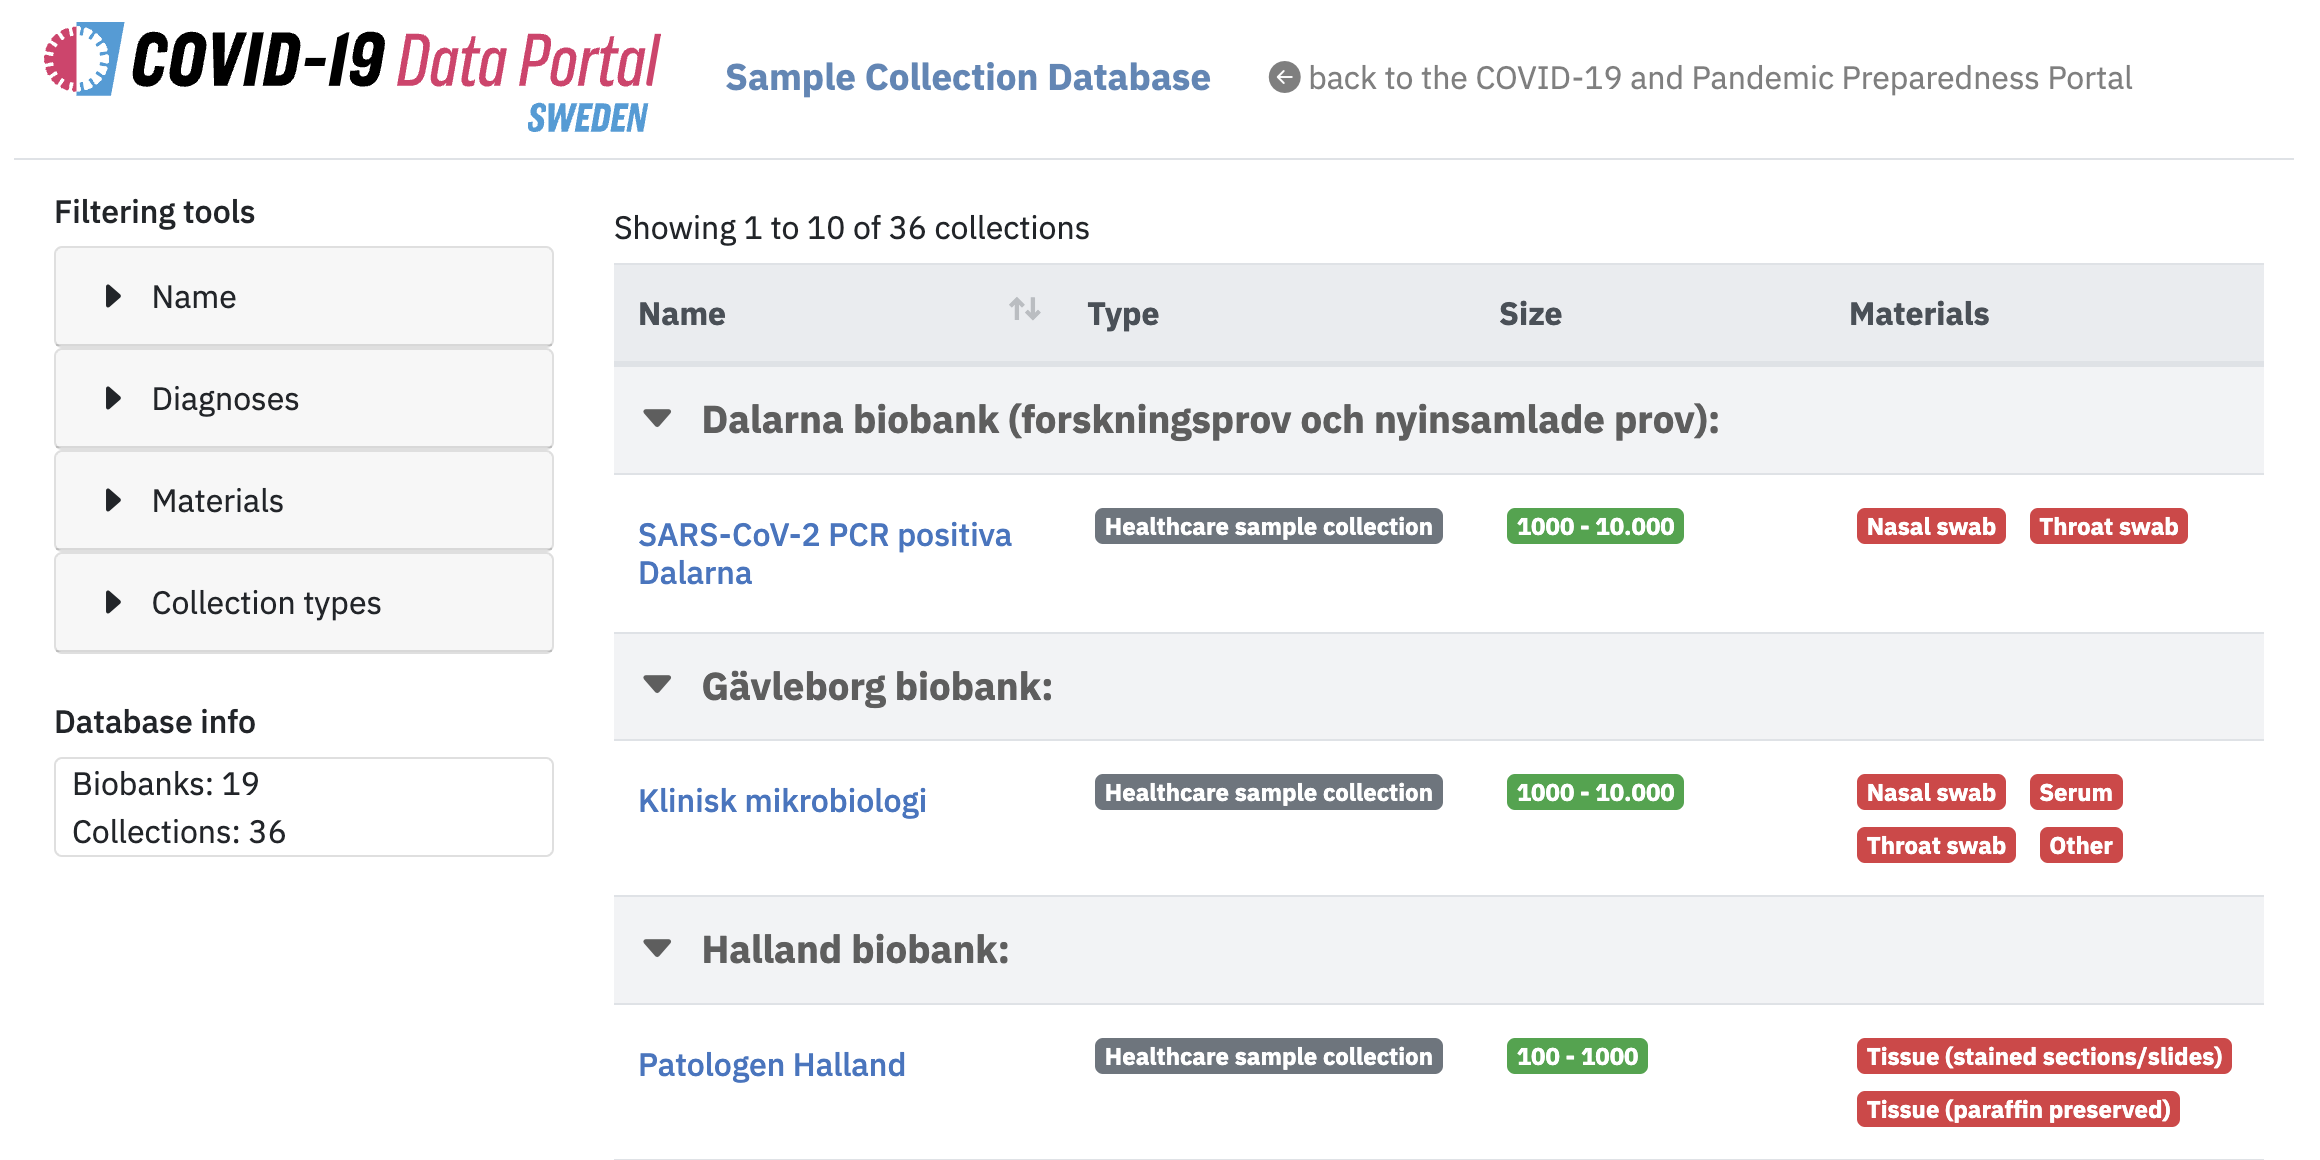Toggle the Nasal swab material tag

click(1930, 526)
